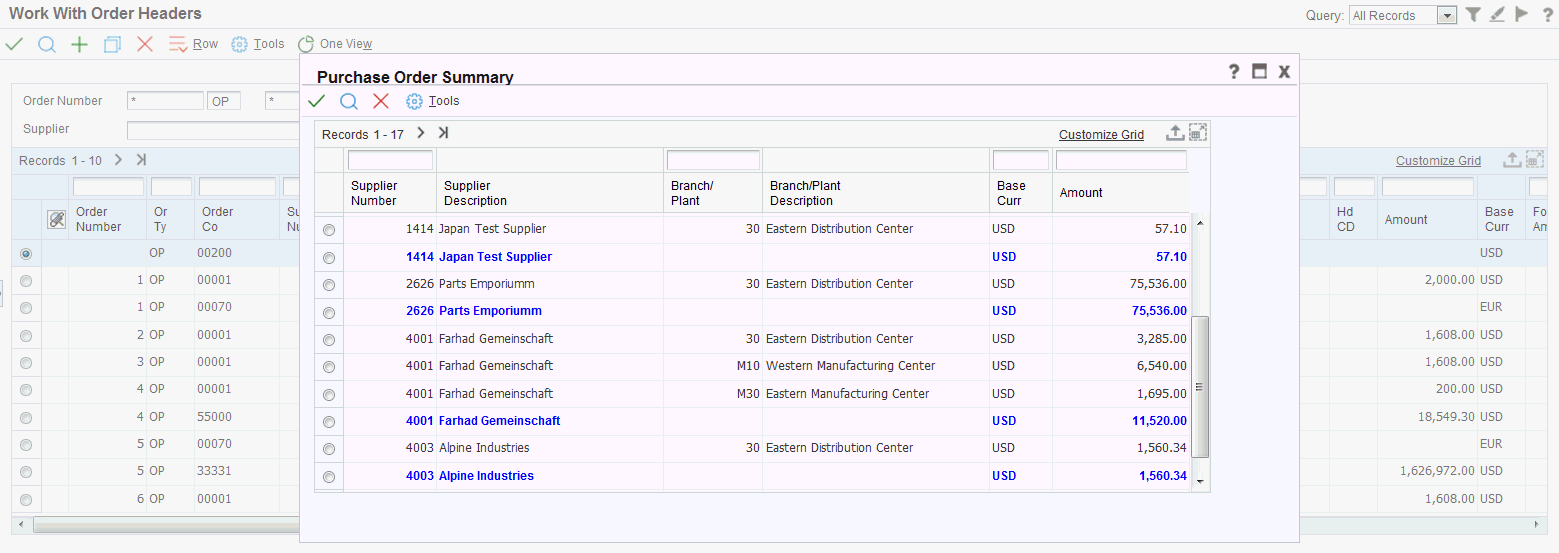Click Customize Grid link in dialog

[1101, 135]
